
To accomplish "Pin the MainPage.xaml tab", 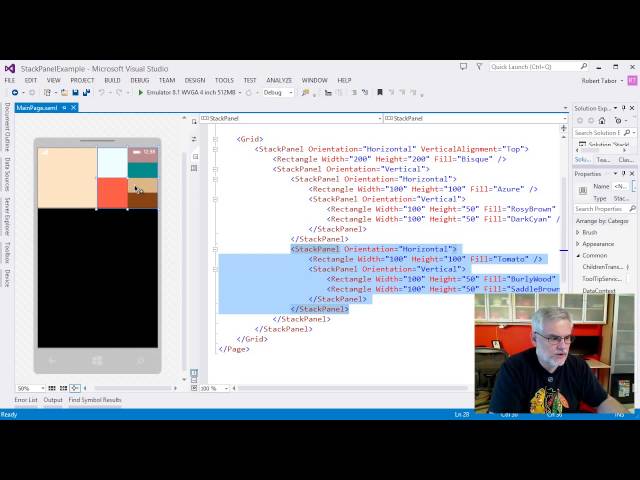I will pyautogui.click(x=64, y=108).
